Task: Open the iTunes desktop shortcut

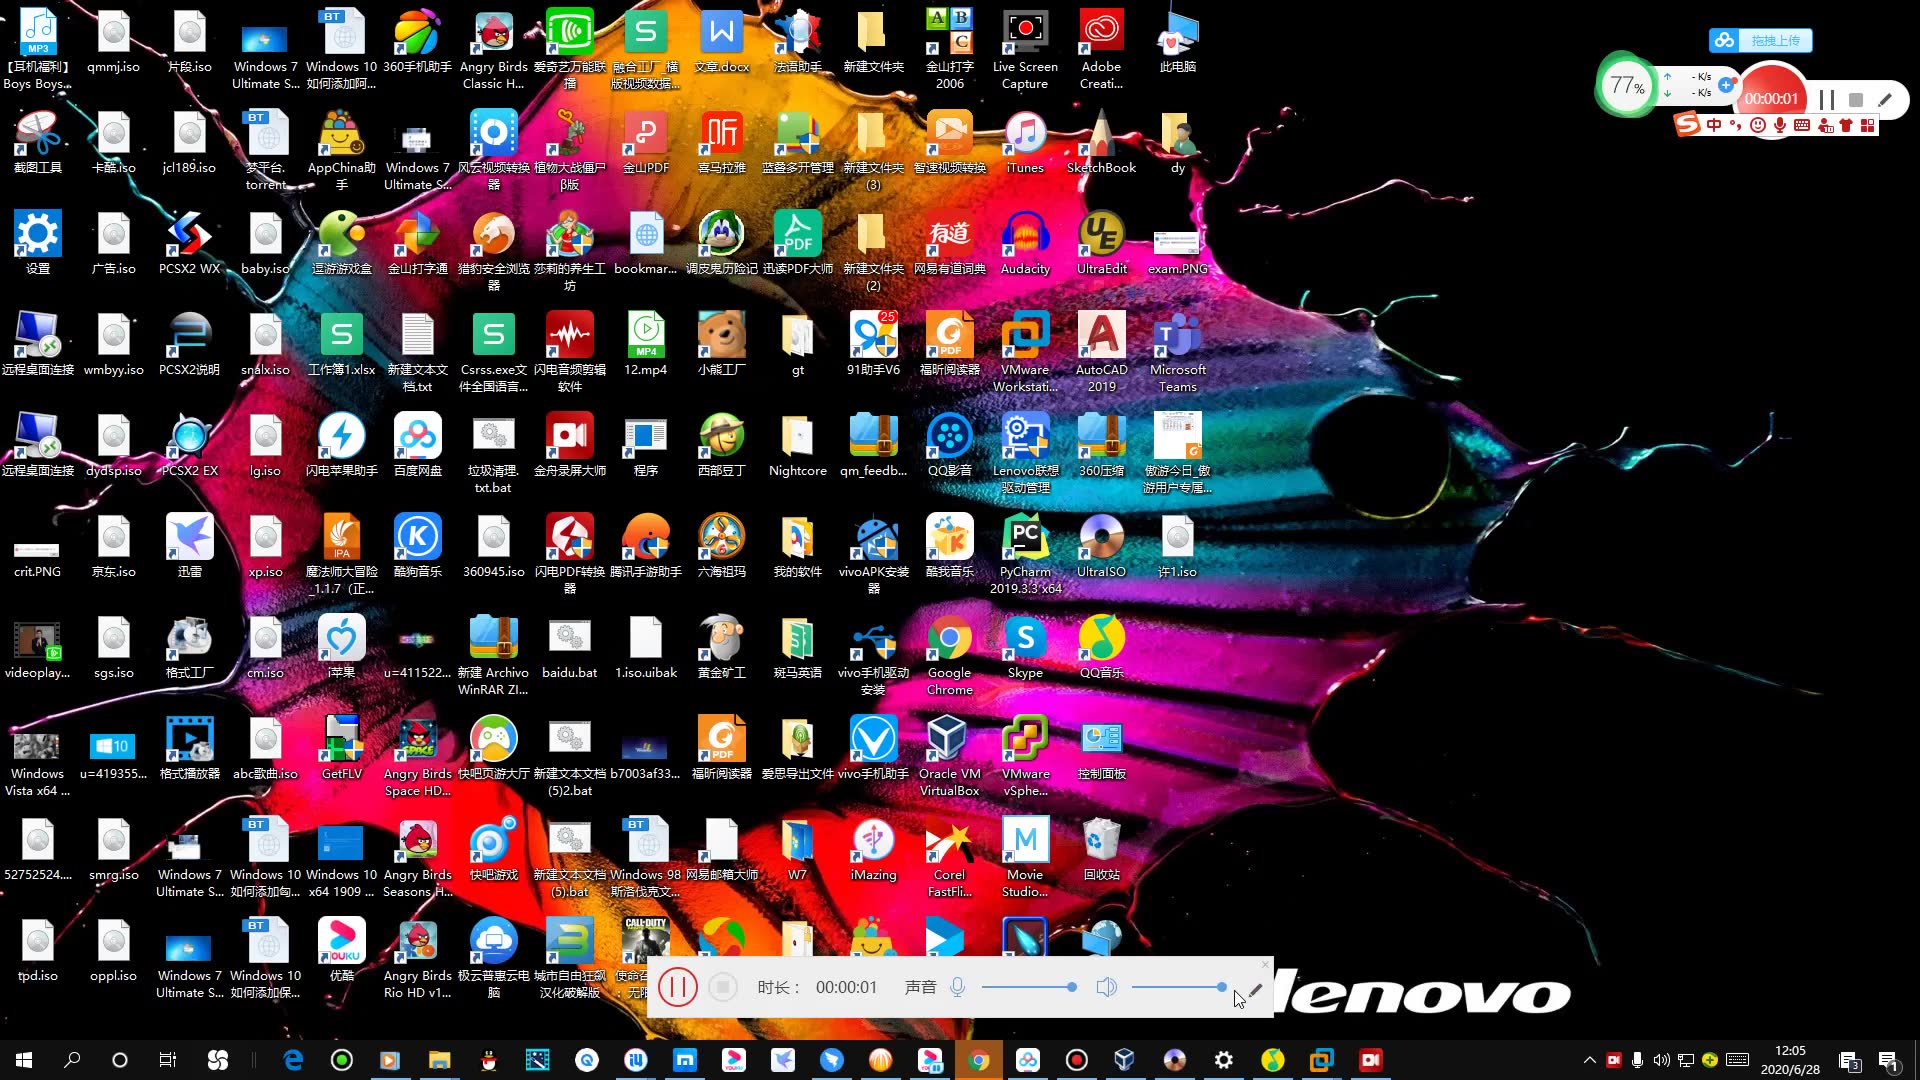Action: point(1025,143)
